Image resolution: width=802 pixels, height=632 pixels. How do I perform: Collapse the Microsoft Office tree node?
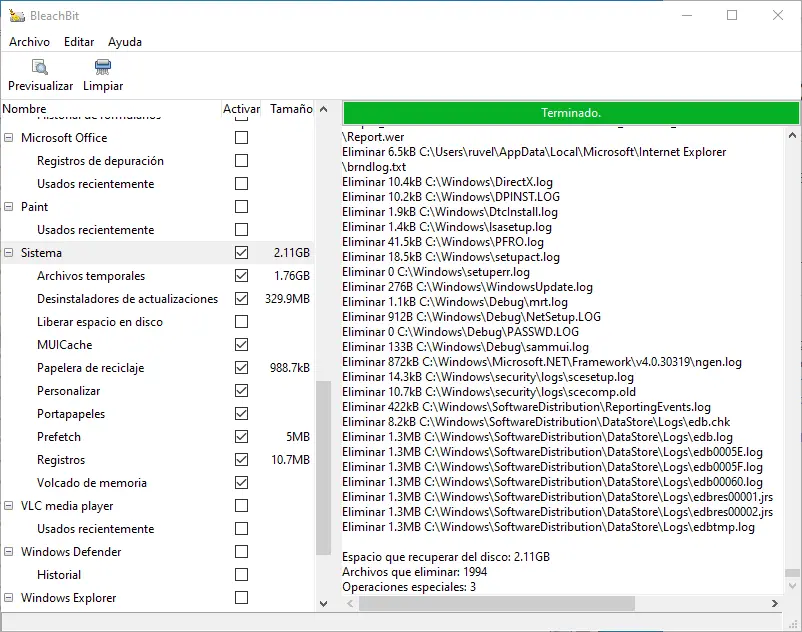tap(9, 138)
